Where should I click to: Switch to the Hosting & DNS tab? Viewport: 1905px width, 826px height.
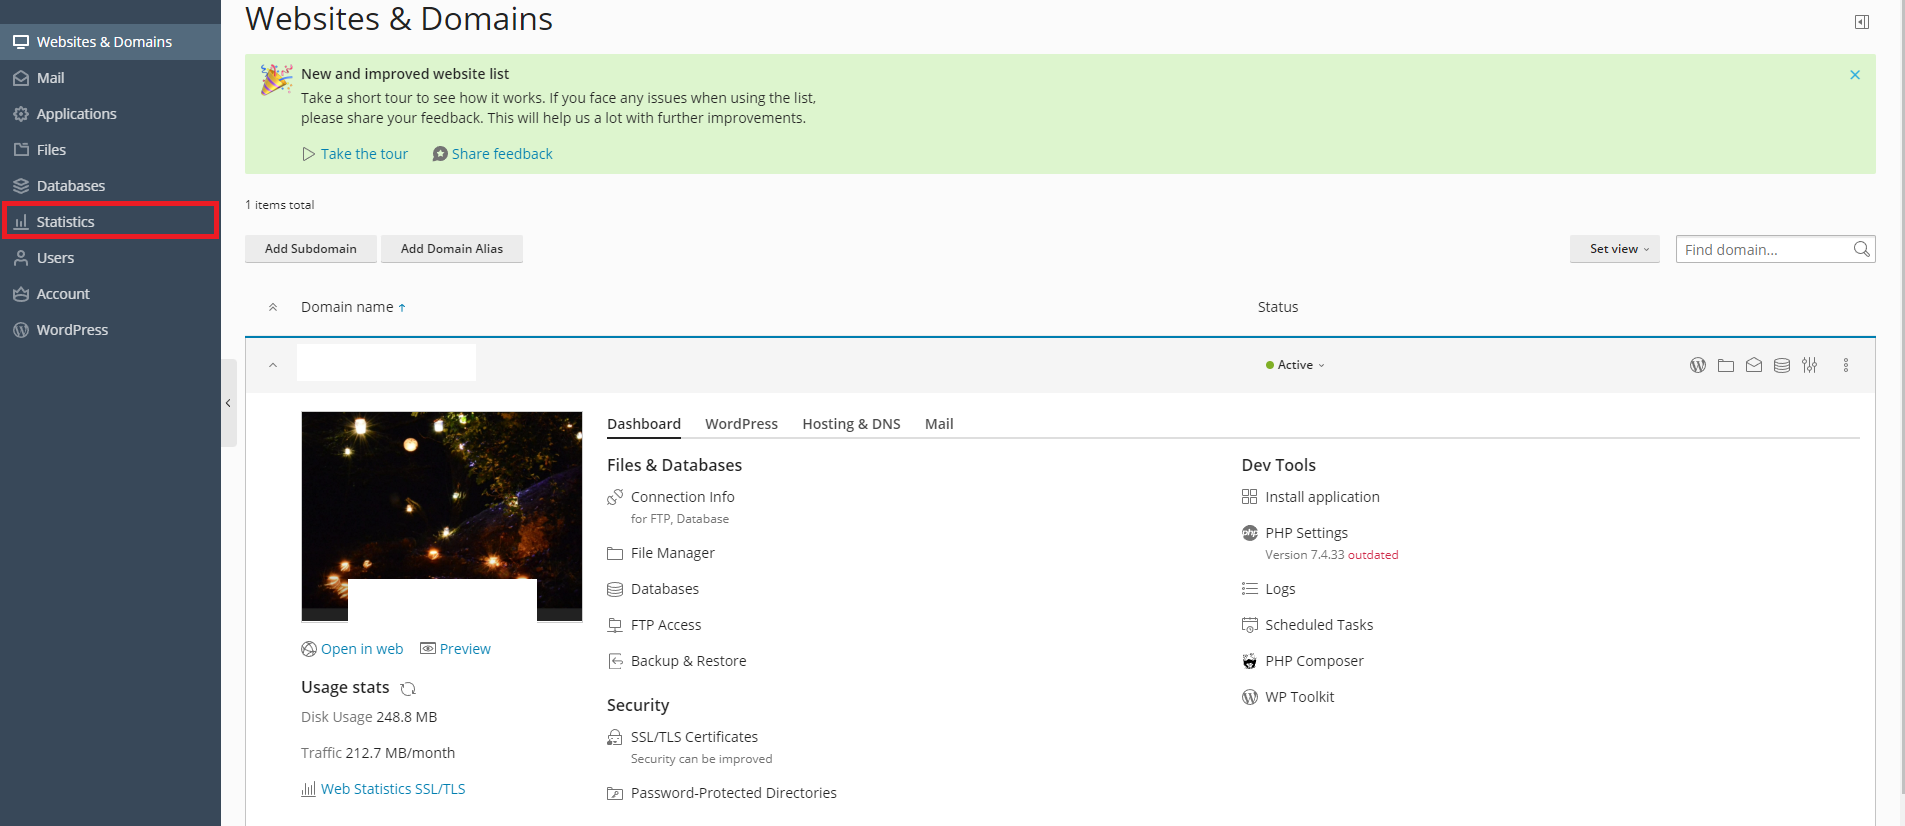[851, 424]
